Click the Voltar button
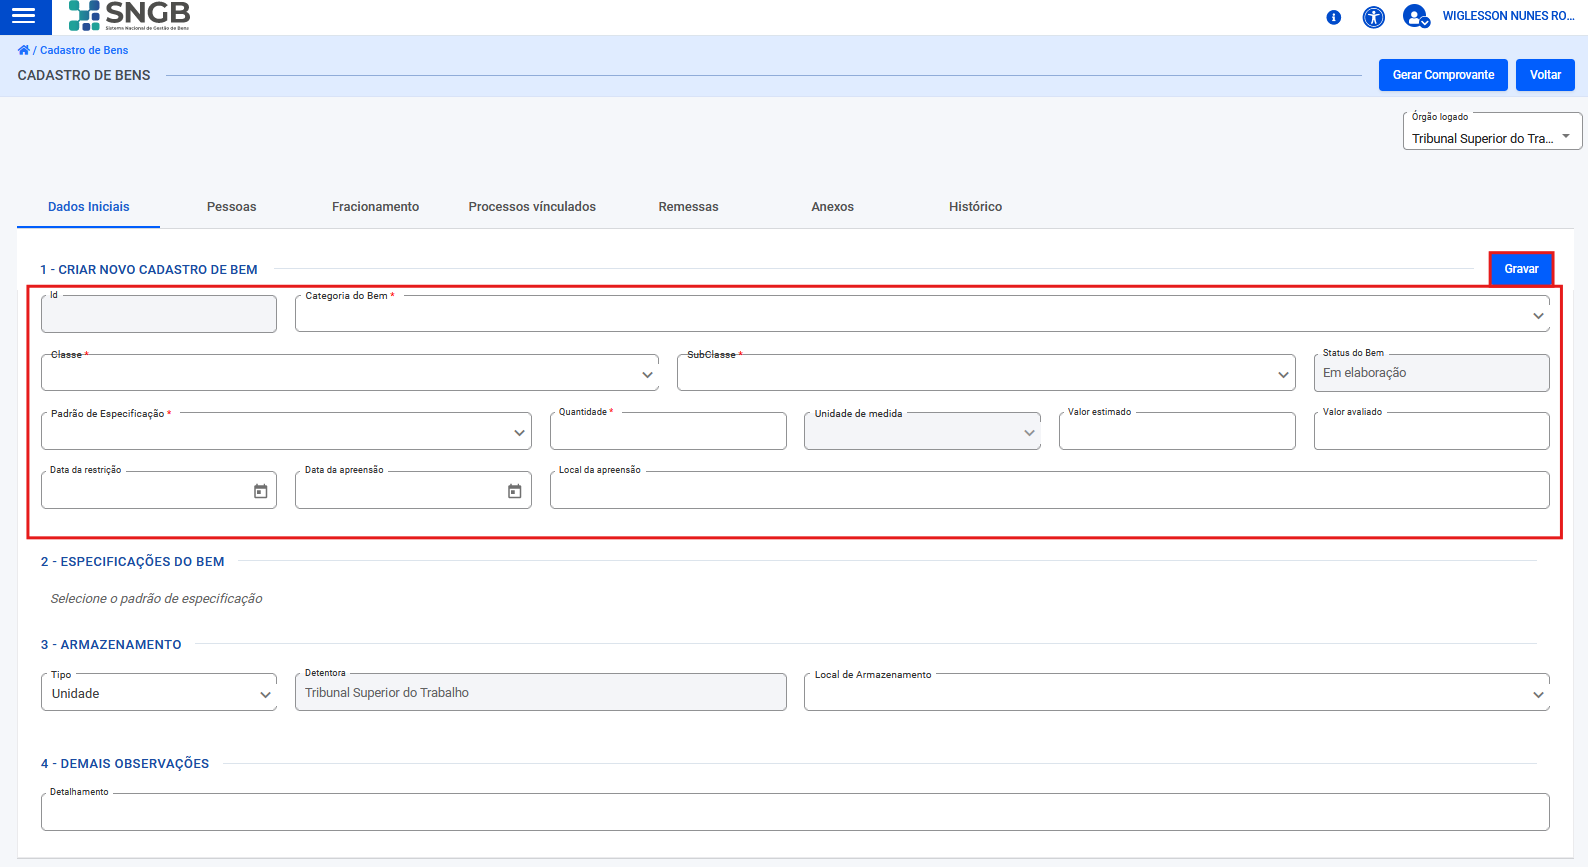This screenshot has height=867, width=1588. click(x=1545, y=75)
